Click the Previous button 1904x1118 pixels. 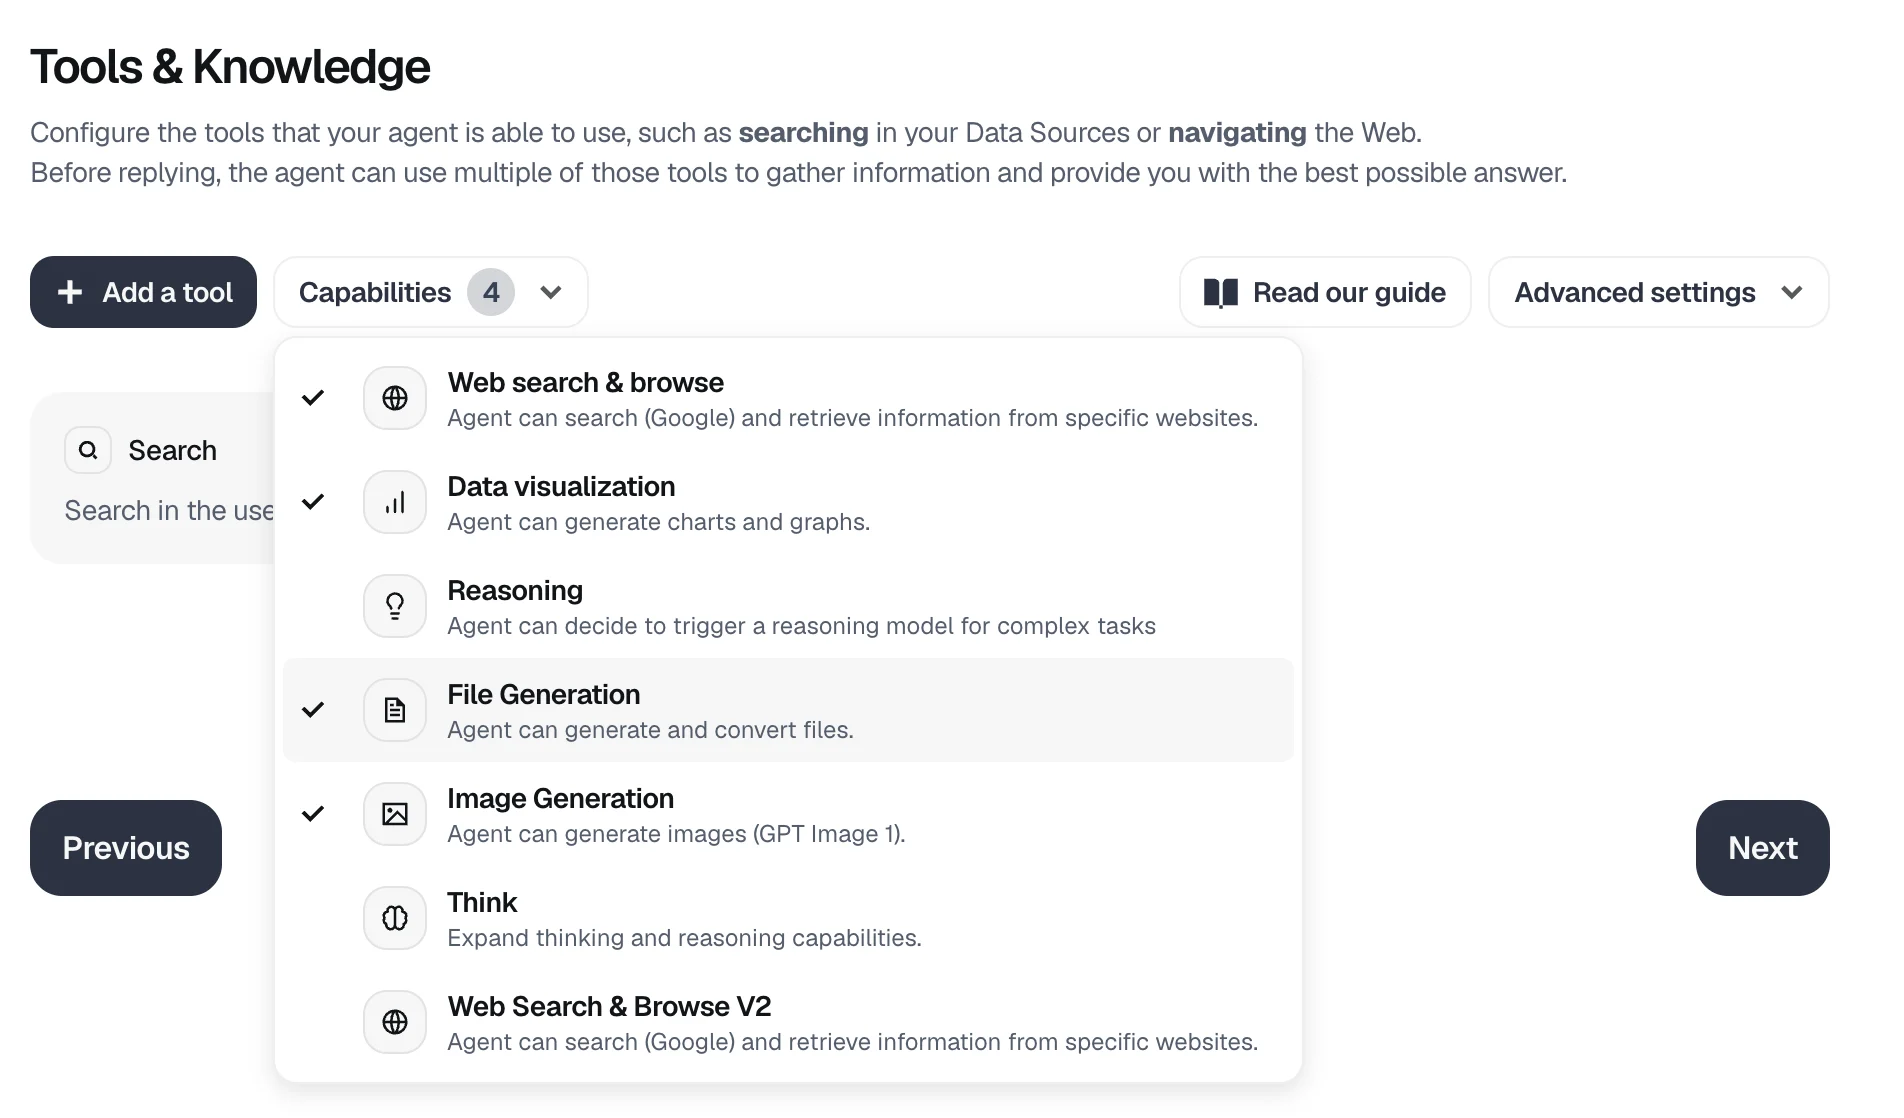click(x=125, y=847)
